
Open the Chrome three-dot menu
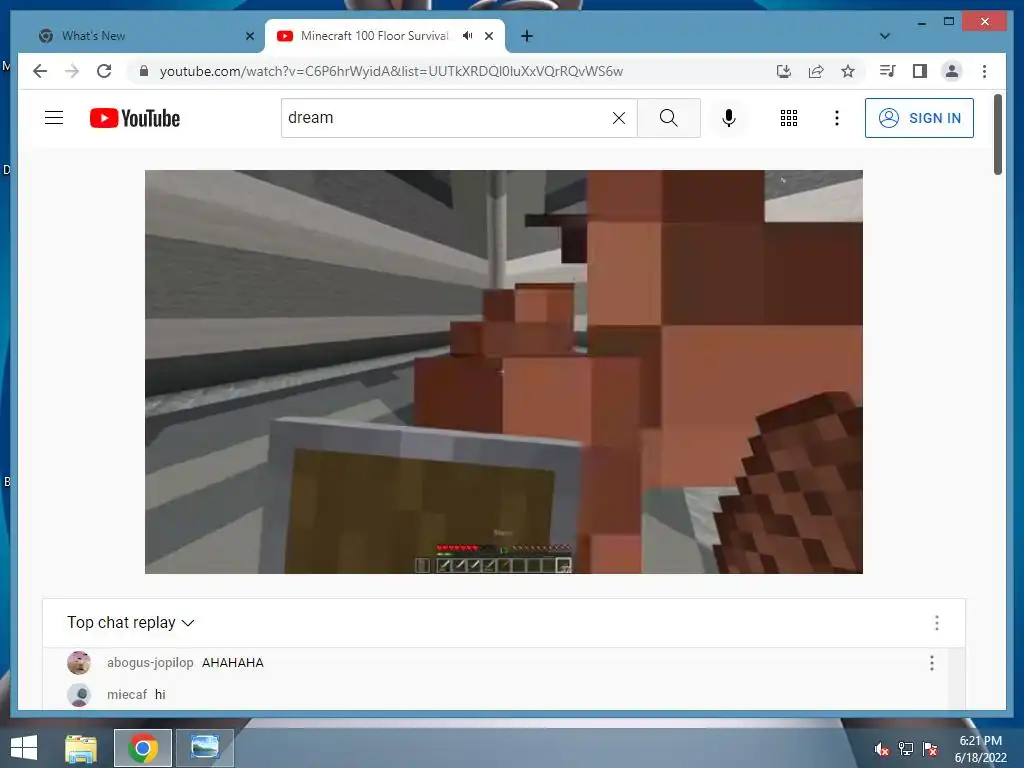pos(984,71)
